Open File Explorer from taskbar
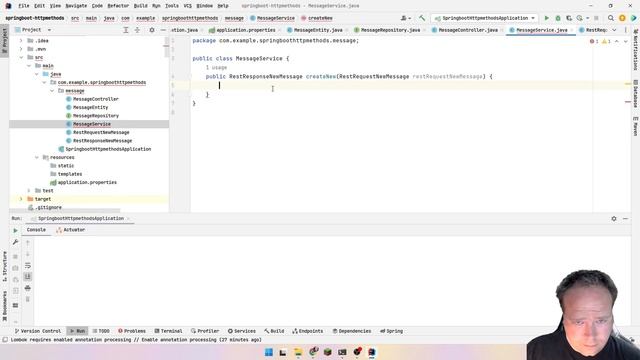This screenshot has height=360, width=640. coord(298,352)
